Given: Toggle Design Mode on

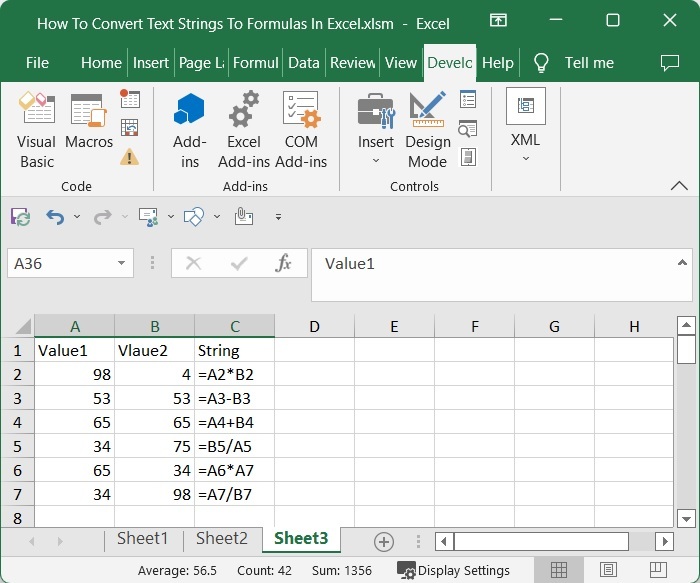Looking at the screenshot, I should point(427,128).
